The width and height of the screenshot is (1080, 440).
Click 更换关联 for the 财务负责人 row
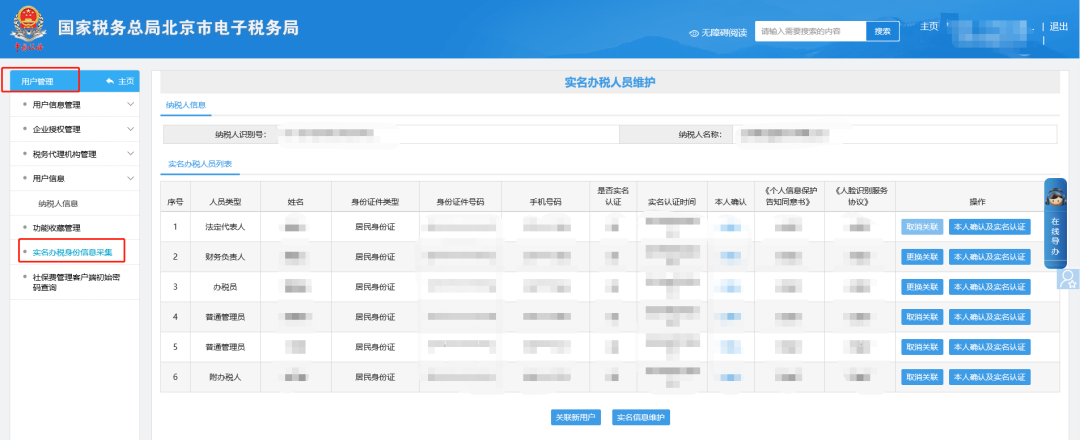[x=921, y=257]
